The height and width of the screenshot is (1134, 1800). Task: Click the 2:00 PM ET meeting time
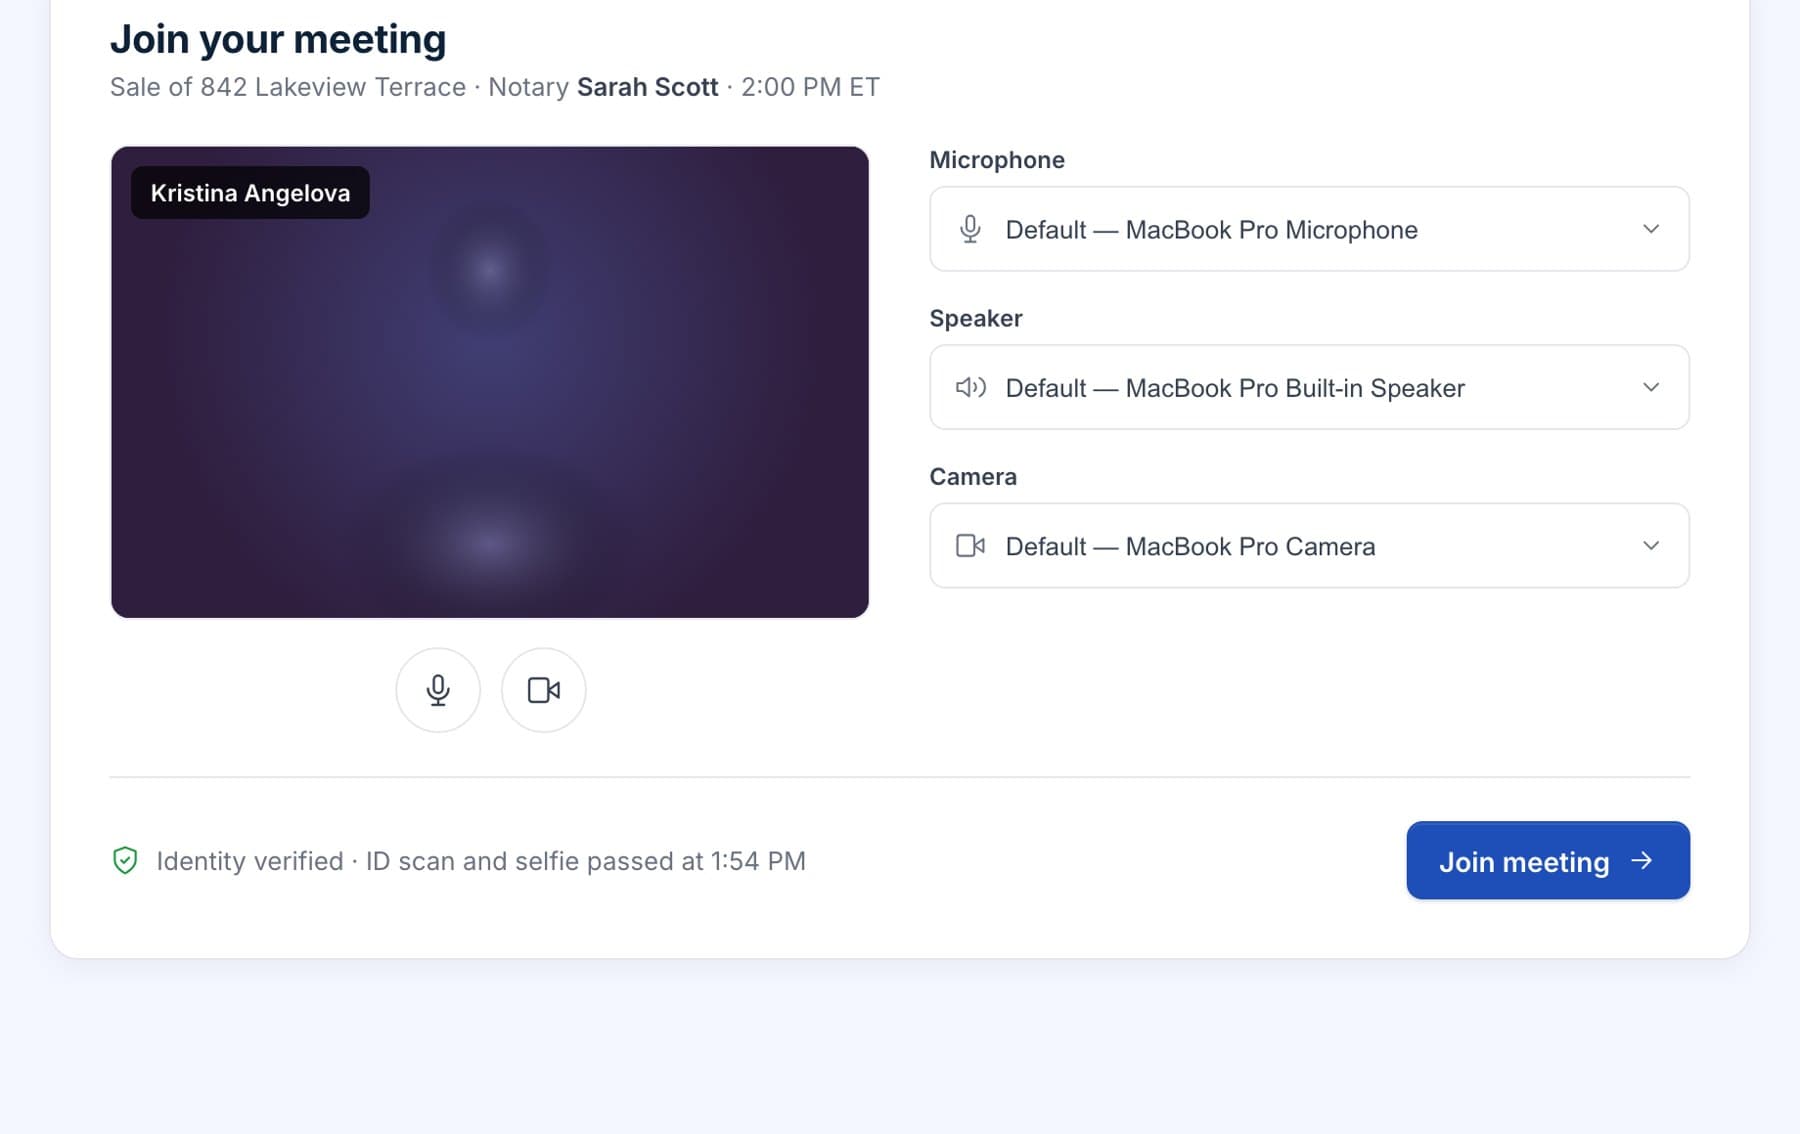click(810, 87)
